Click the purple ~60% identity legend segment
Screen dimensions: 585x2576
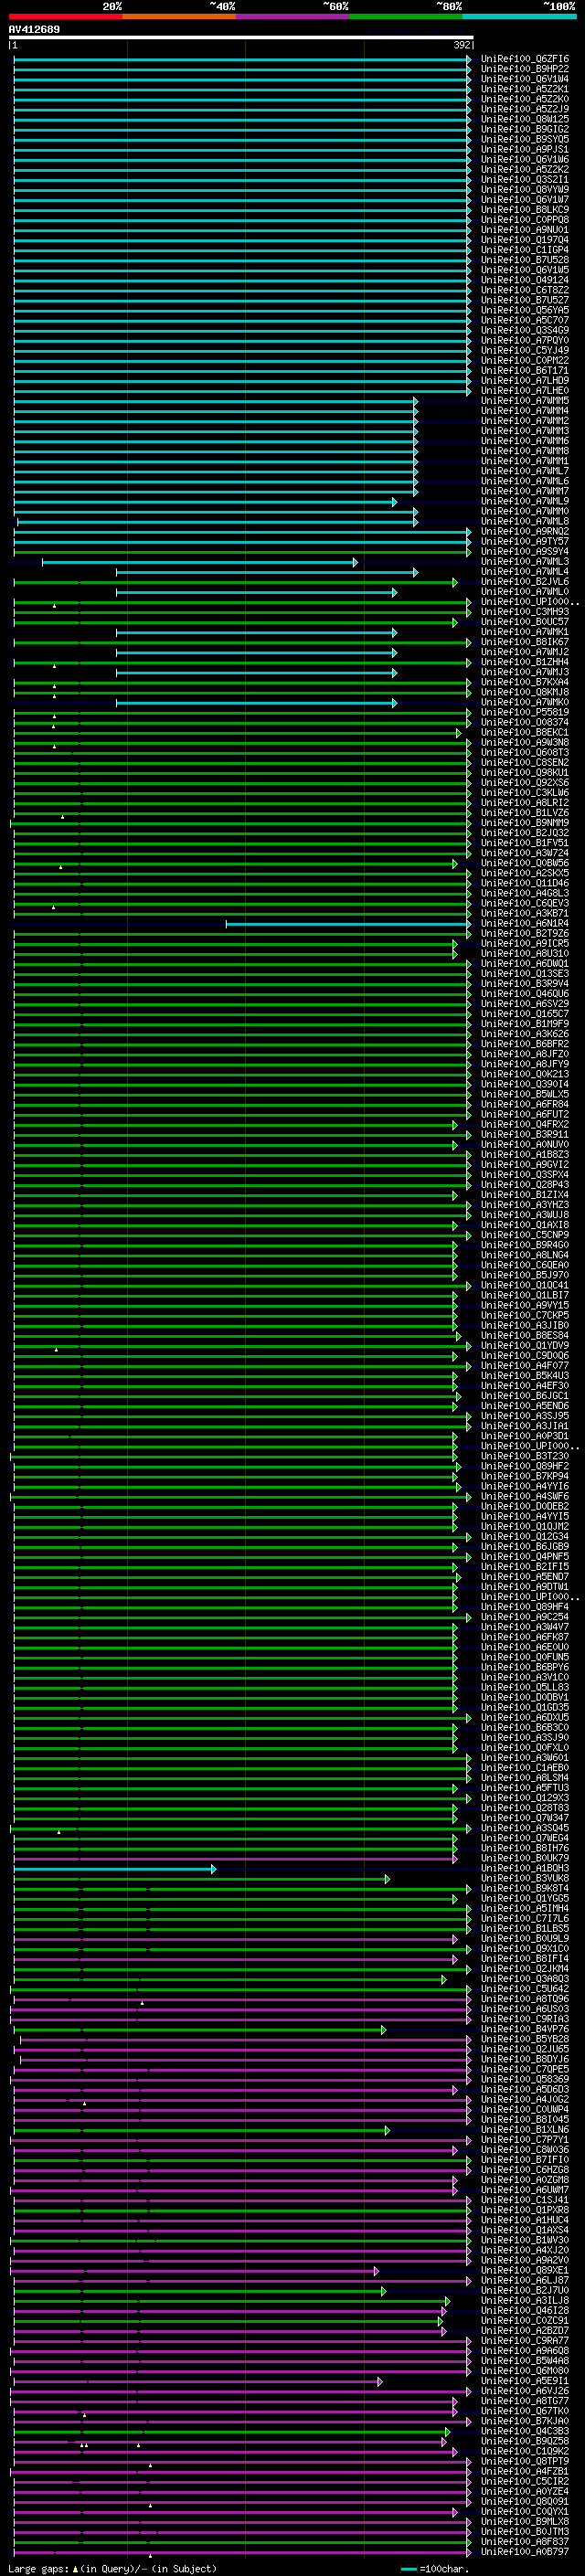coord(292,16)
